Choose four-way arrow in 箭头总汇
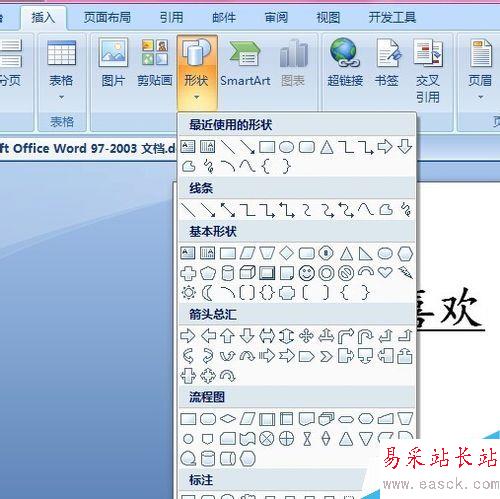The width and height of the screenshot is (500, 499). [x=306, y=336]
